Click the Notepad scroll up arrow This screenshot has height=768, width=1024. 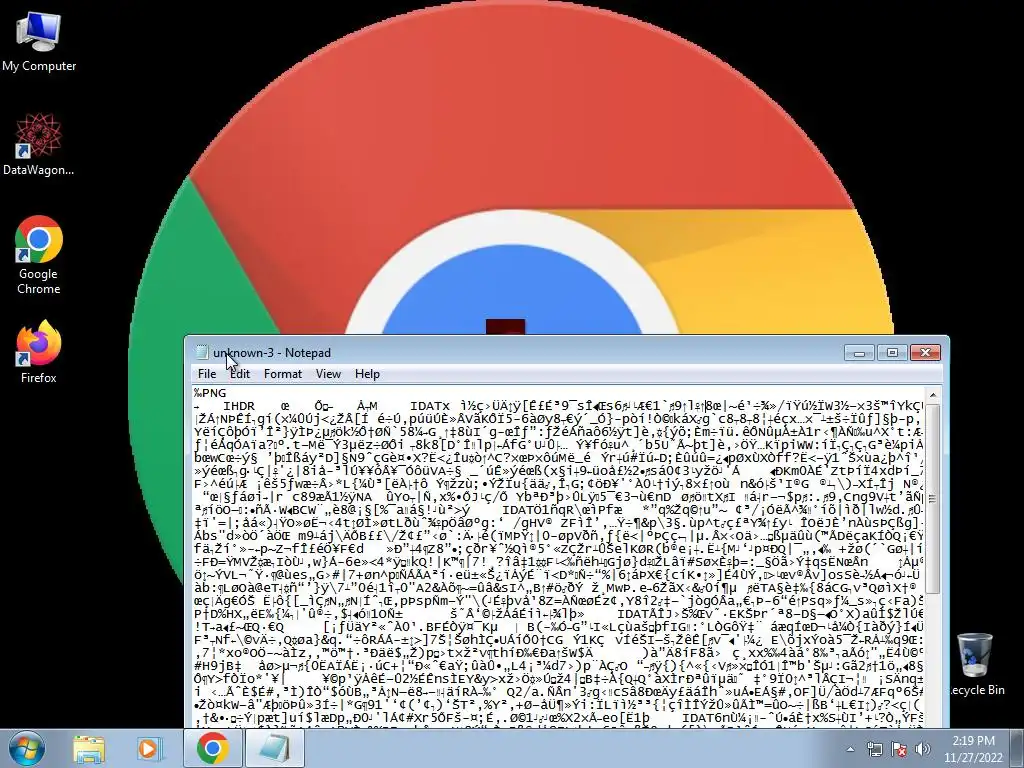(x=933, y=395)
